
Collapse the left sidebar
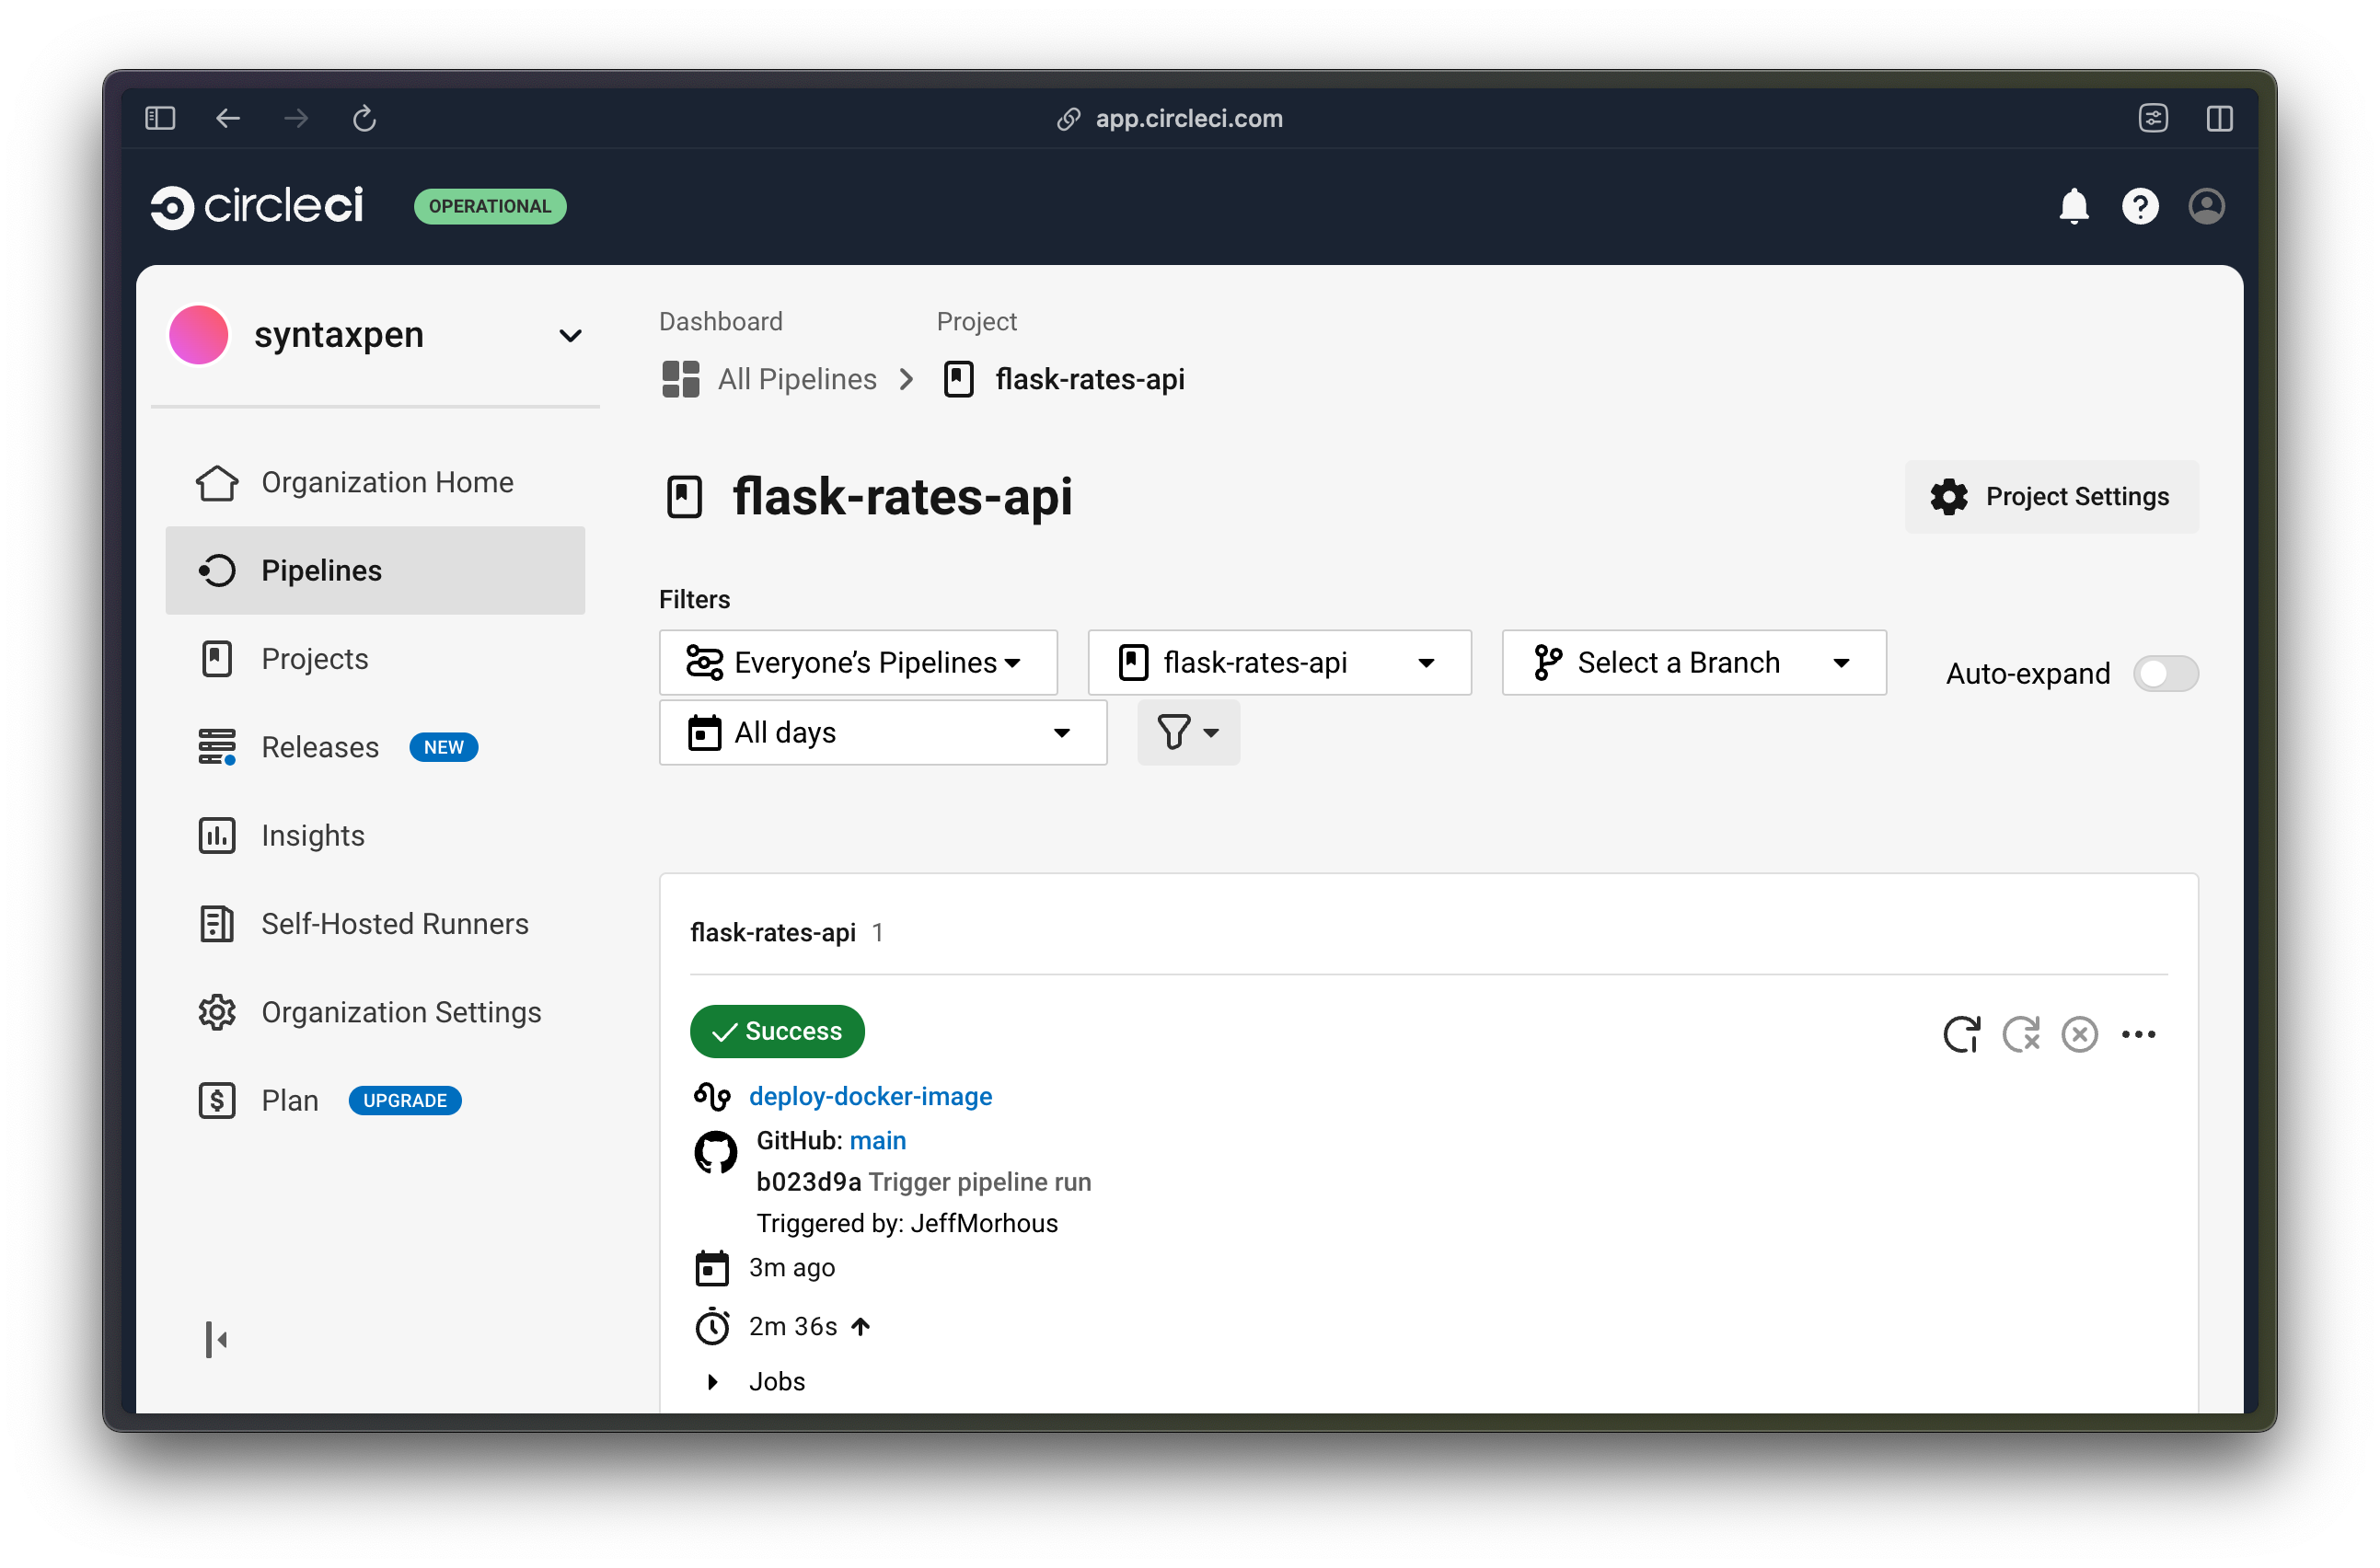pyautogui.click(x=216, y=1339)
